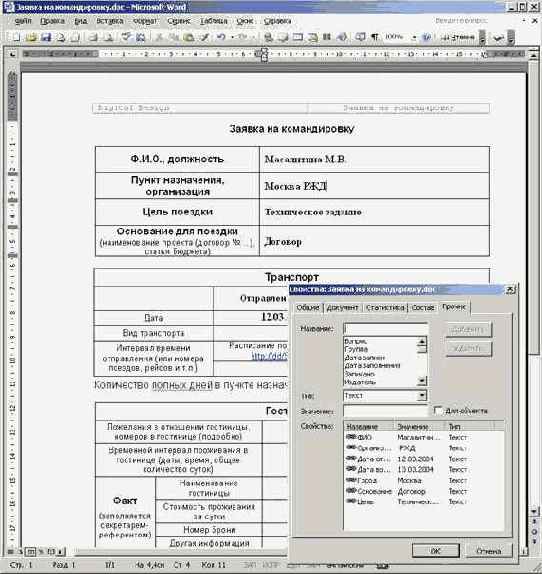Open the 'Вставка' menu
The image size is (542, 574).
point(109,21)
